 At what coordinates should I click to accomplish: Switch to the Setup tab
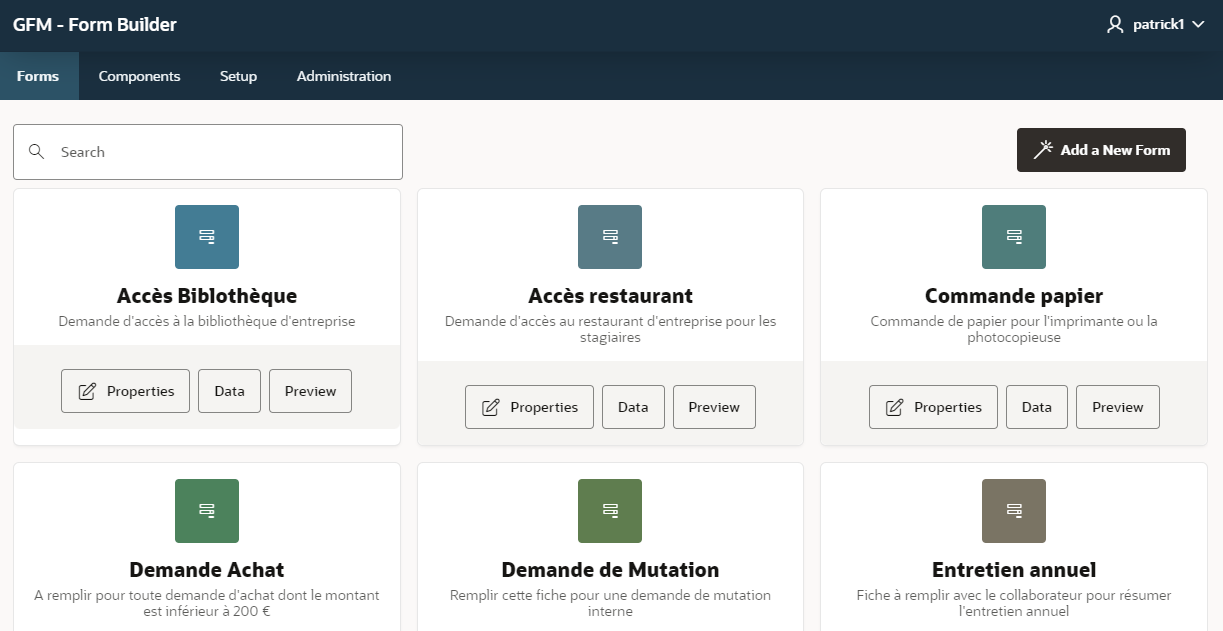[238, 76]
